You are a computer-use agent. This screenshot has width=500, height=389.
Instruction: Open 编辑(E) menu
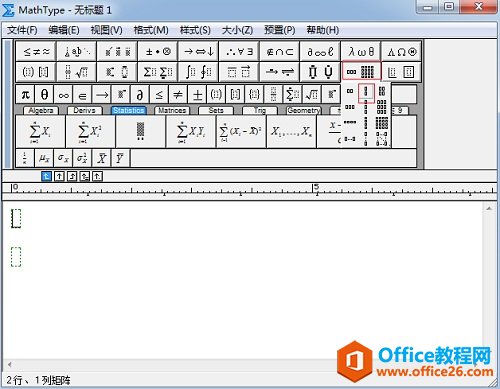tap(64, 30)
